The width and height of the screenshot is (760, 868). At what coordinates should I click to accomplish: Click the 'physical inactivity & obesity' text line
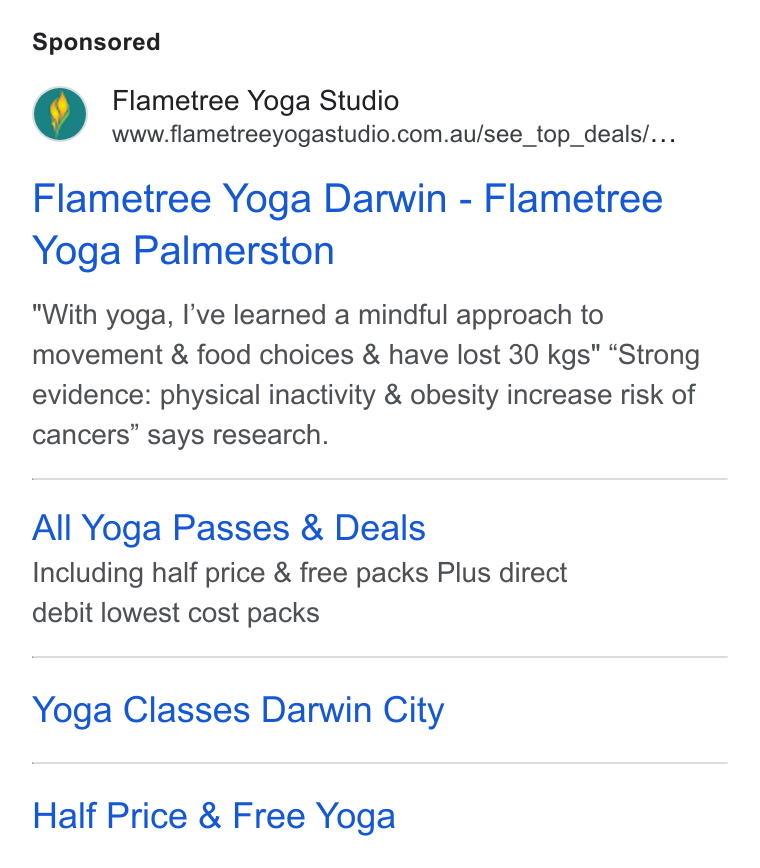(x=364, y=395)
